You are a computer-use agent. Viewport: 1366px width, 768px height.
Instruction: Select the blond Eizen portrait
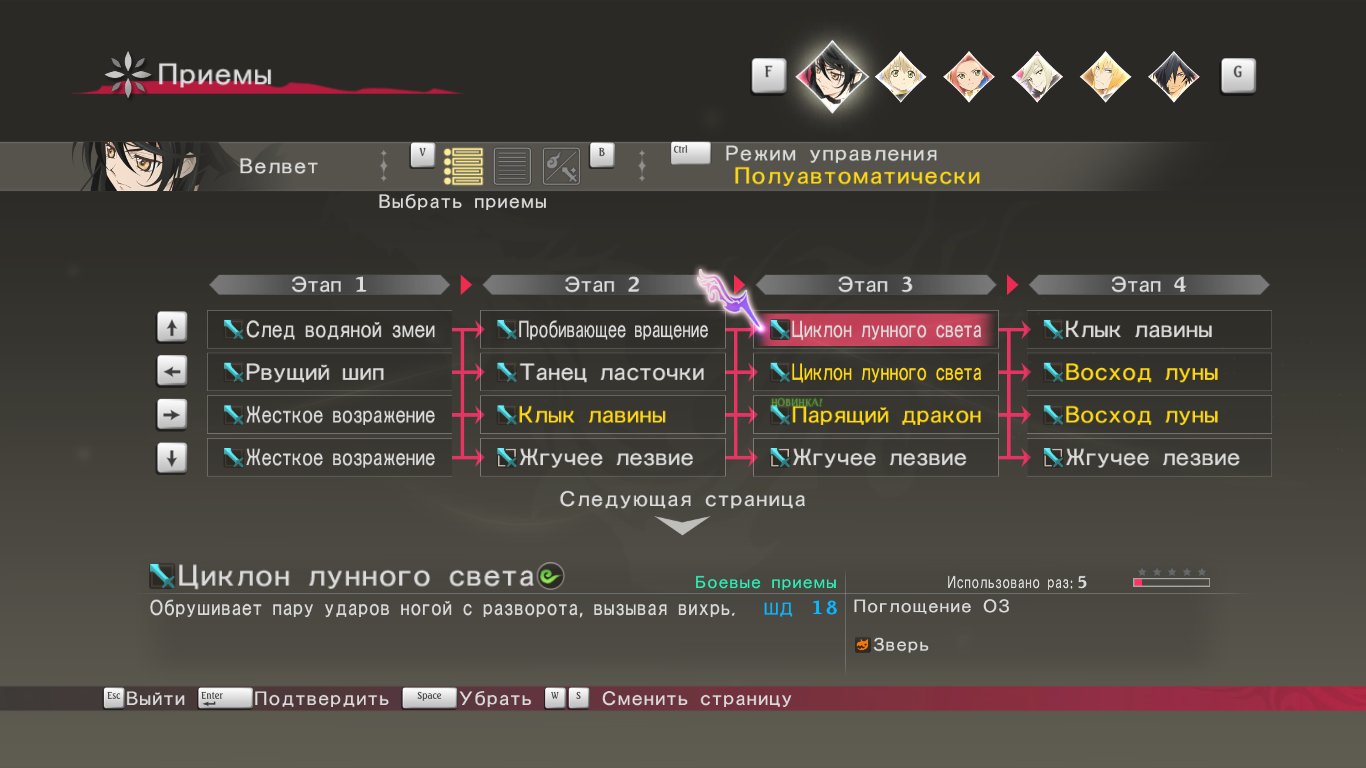click(1105, 77)
